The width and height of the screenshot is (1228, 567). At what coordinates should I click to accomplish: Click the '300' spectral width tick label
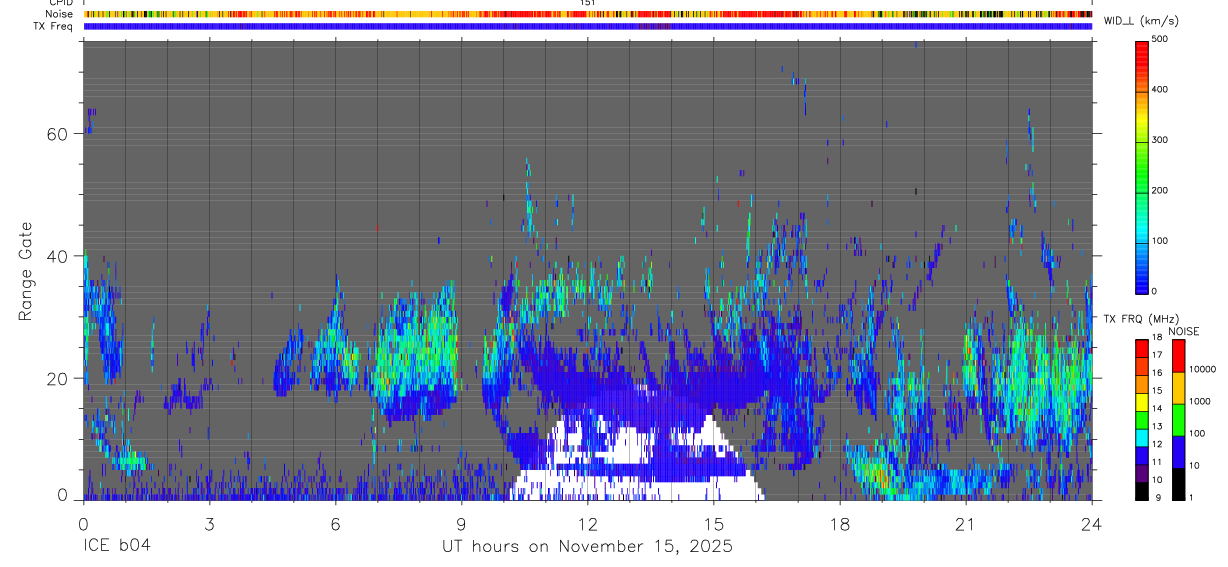(x=1161, y=140)
